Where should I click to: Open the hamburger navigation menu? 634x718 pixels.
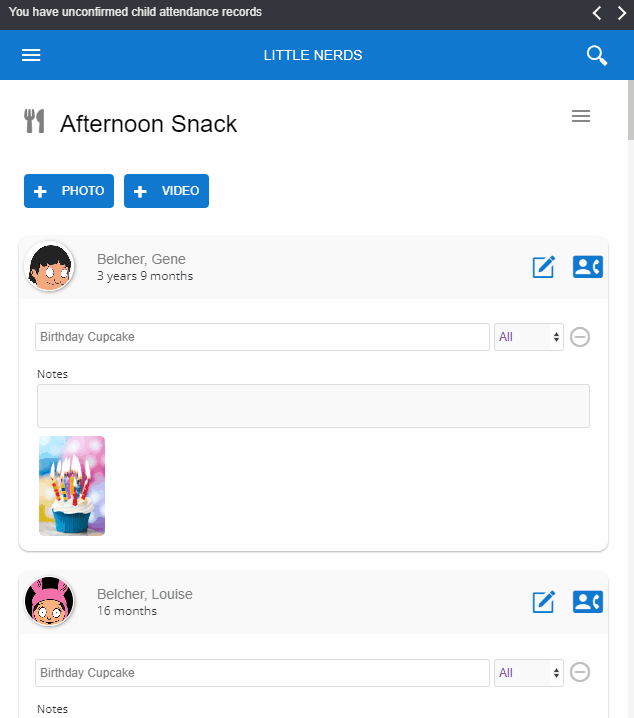pos(31,55)
